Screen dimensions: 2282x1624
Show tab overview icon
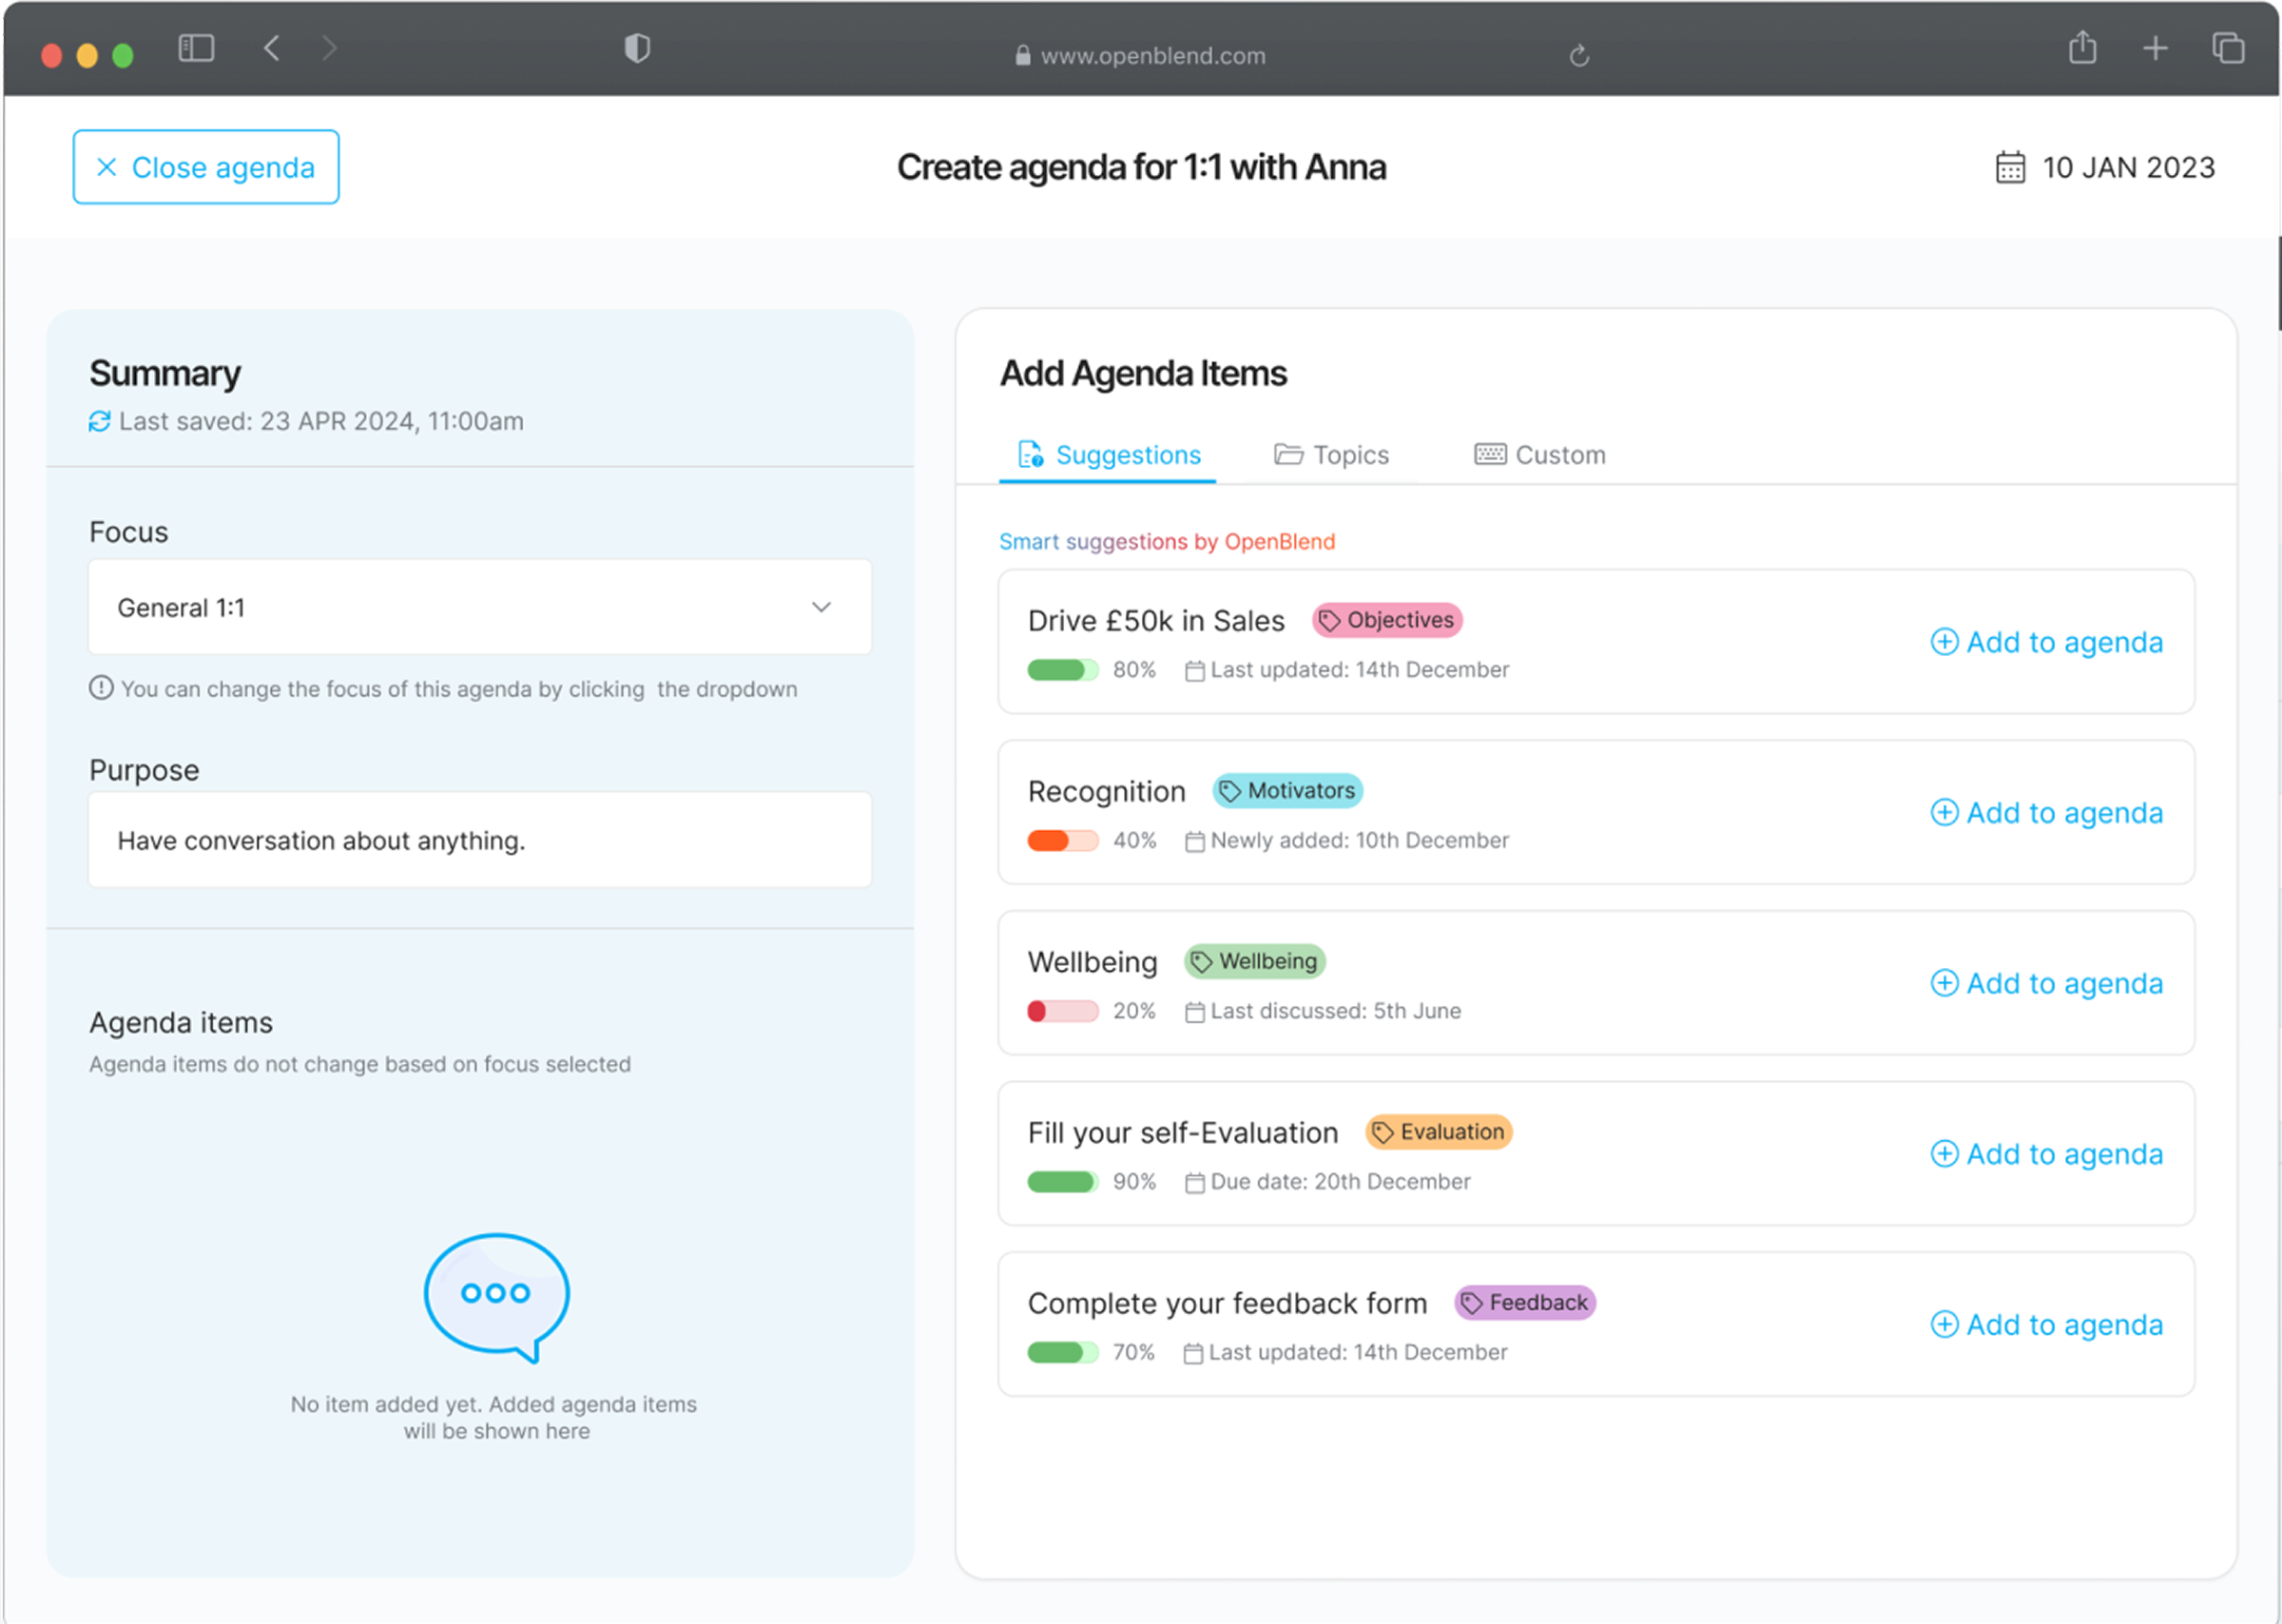click(2228, 48)
